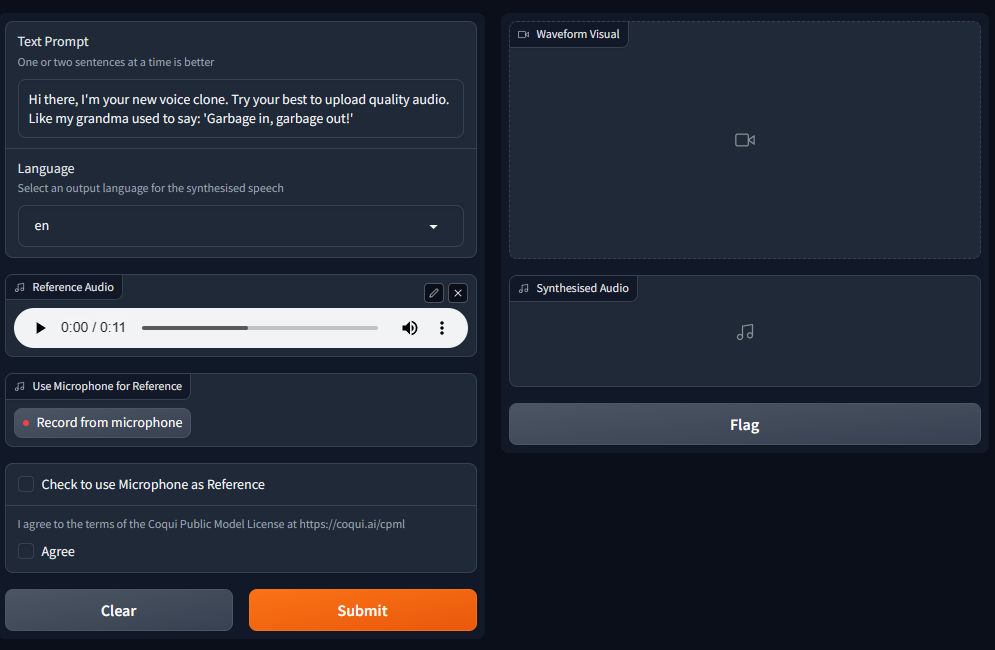Toggle the microphone reference checkbox off
995x650 pixels.
pyautogui.click(x=25, y=484)
